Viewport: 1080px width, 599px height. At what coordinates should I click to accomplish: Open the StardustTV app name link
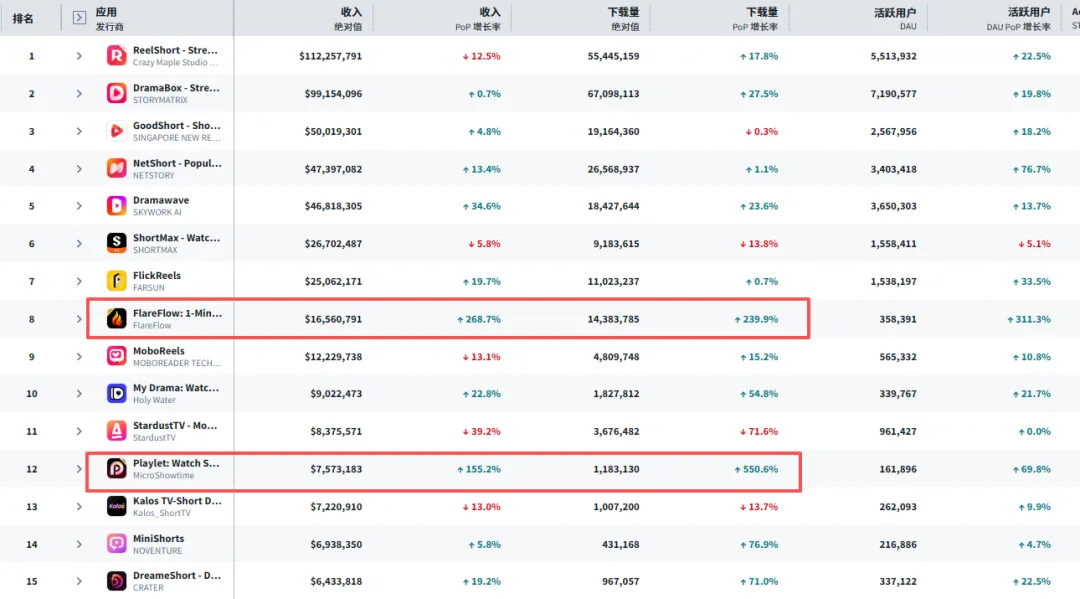click(x=175, y=425)
